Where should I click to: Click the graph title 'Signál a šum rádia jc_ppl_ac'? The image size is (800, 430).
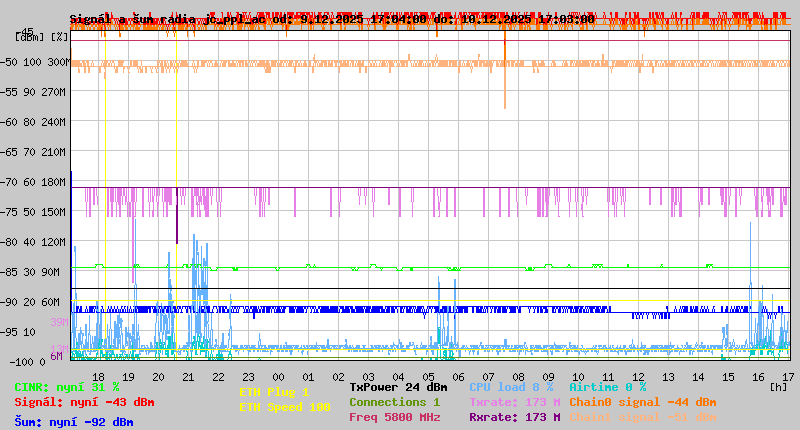click(x=167, y=19)
